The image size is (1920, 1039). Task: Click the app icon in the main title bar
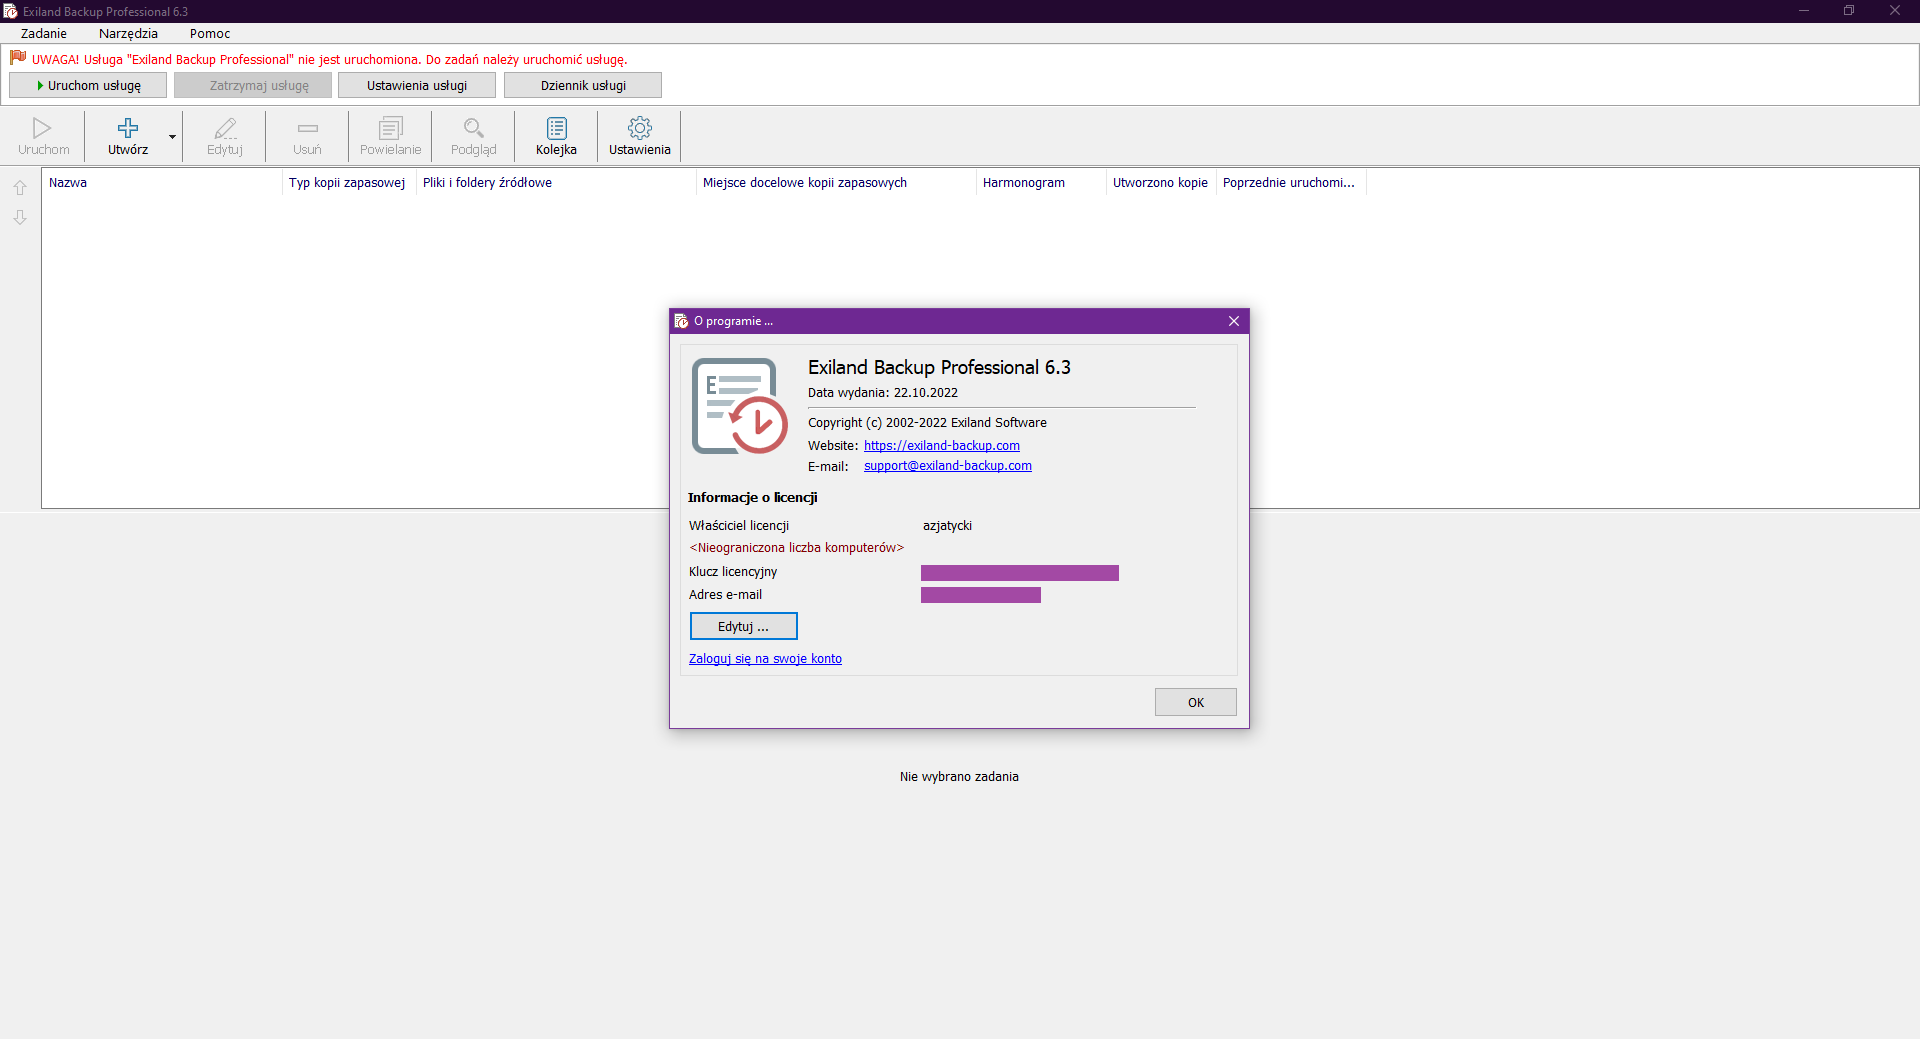(x=10, y=11)
